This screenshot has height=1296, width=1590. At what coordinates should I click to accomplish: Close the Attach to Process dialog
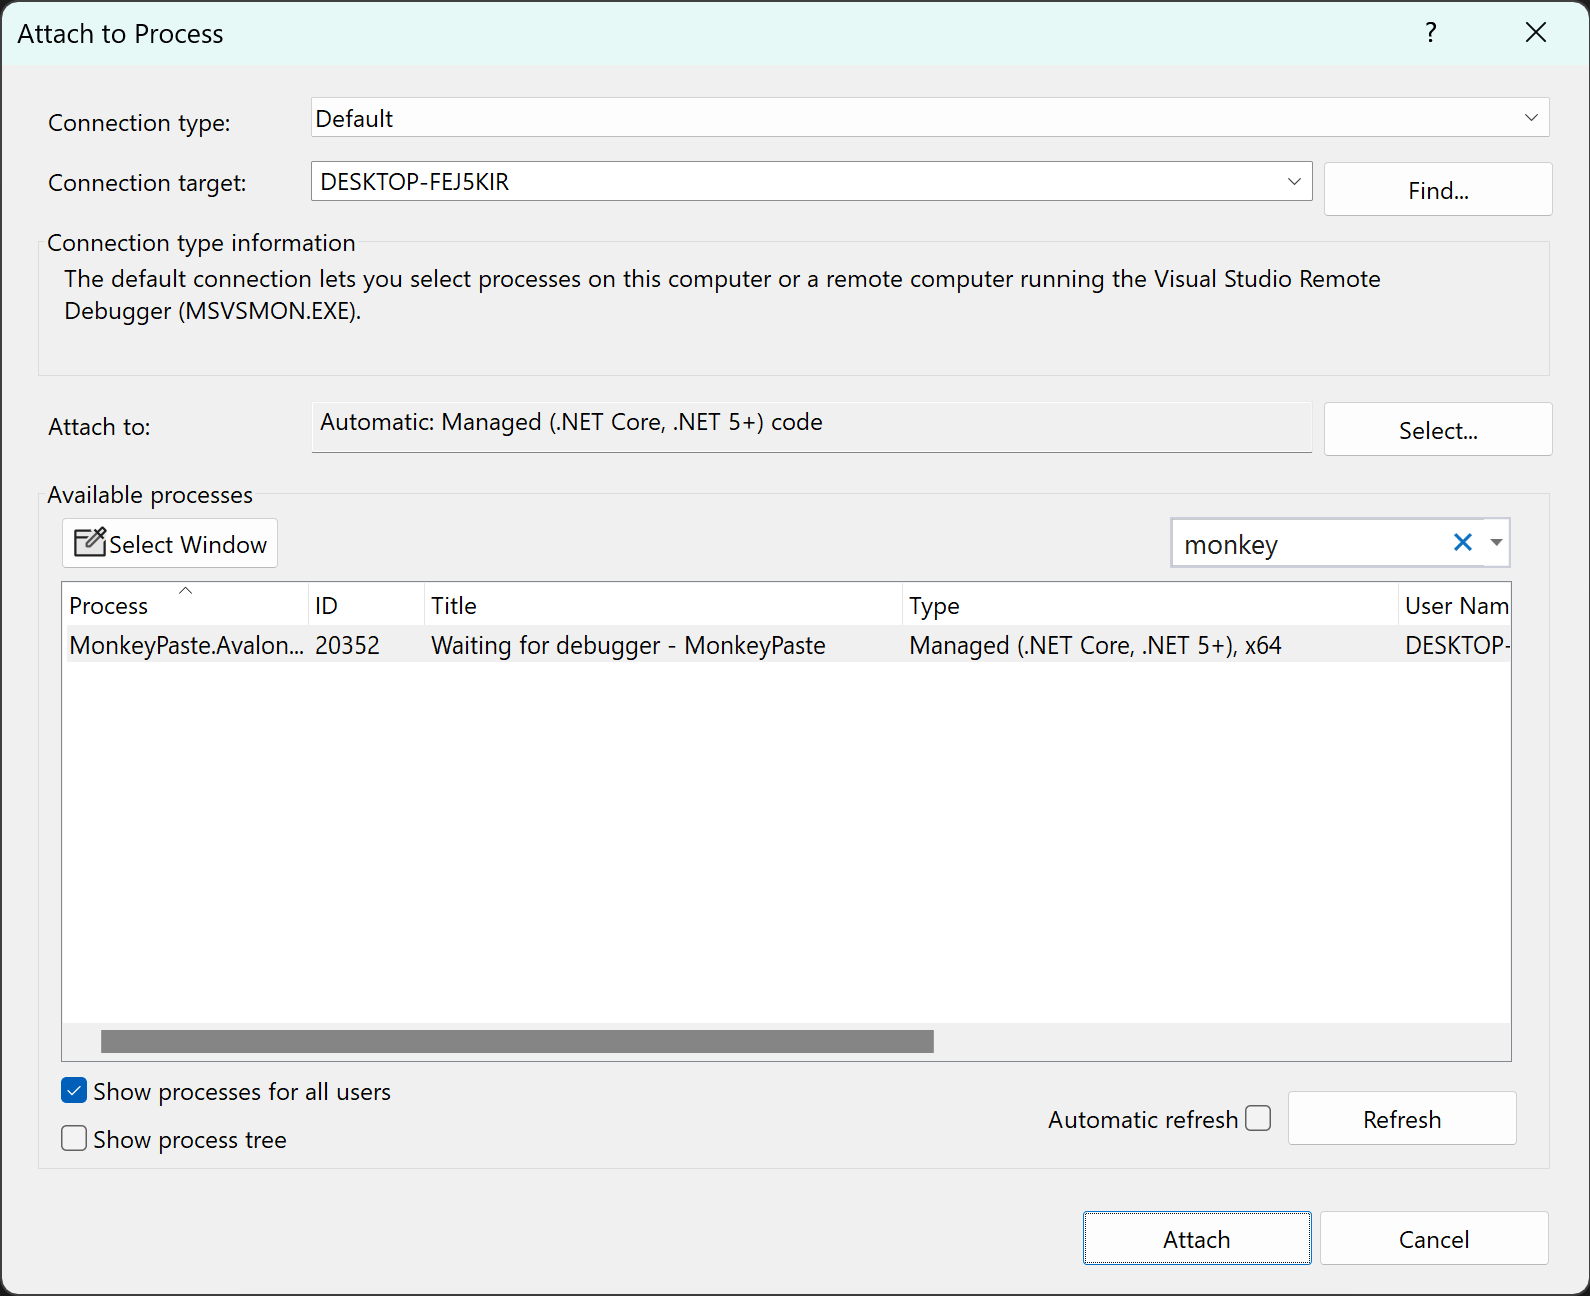pyautogui.click(x=1535, y=33)
